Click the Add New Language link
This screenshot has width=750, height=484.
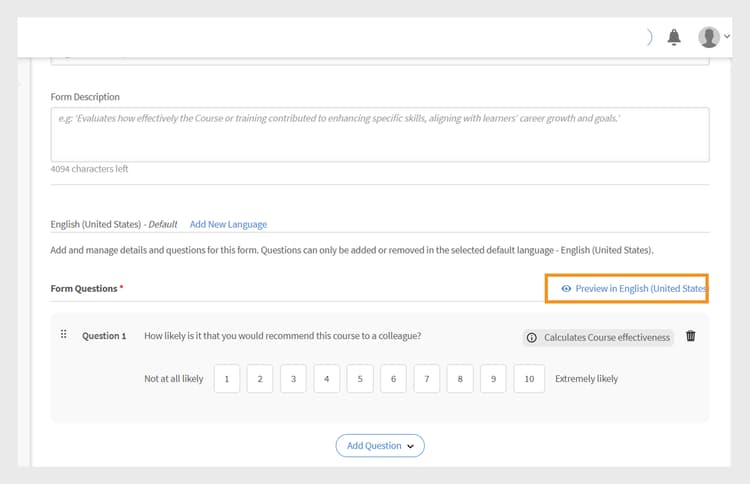point(228,224)
